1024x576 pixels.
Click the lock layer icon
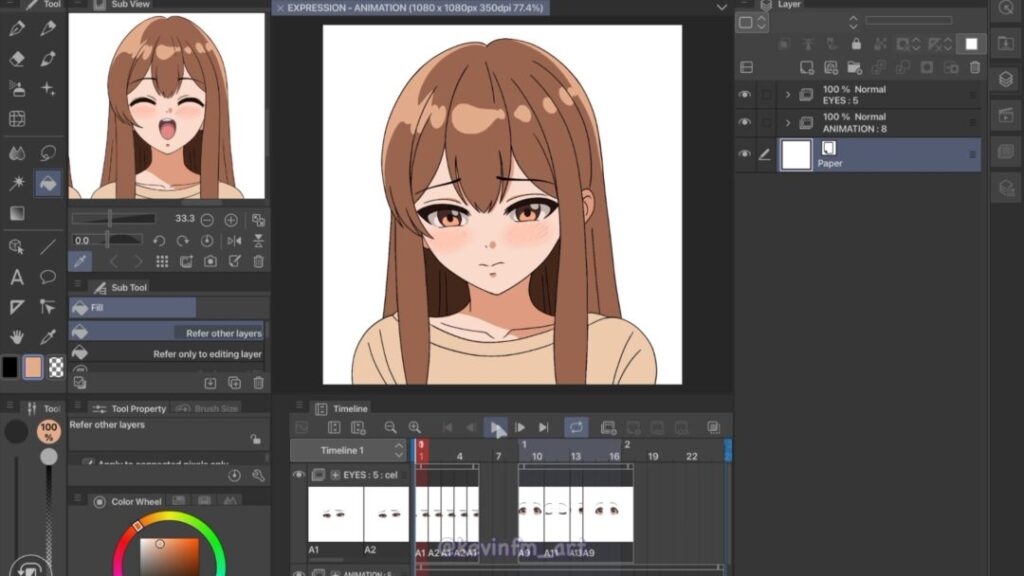pyautogui.click(x=855, y=44)
